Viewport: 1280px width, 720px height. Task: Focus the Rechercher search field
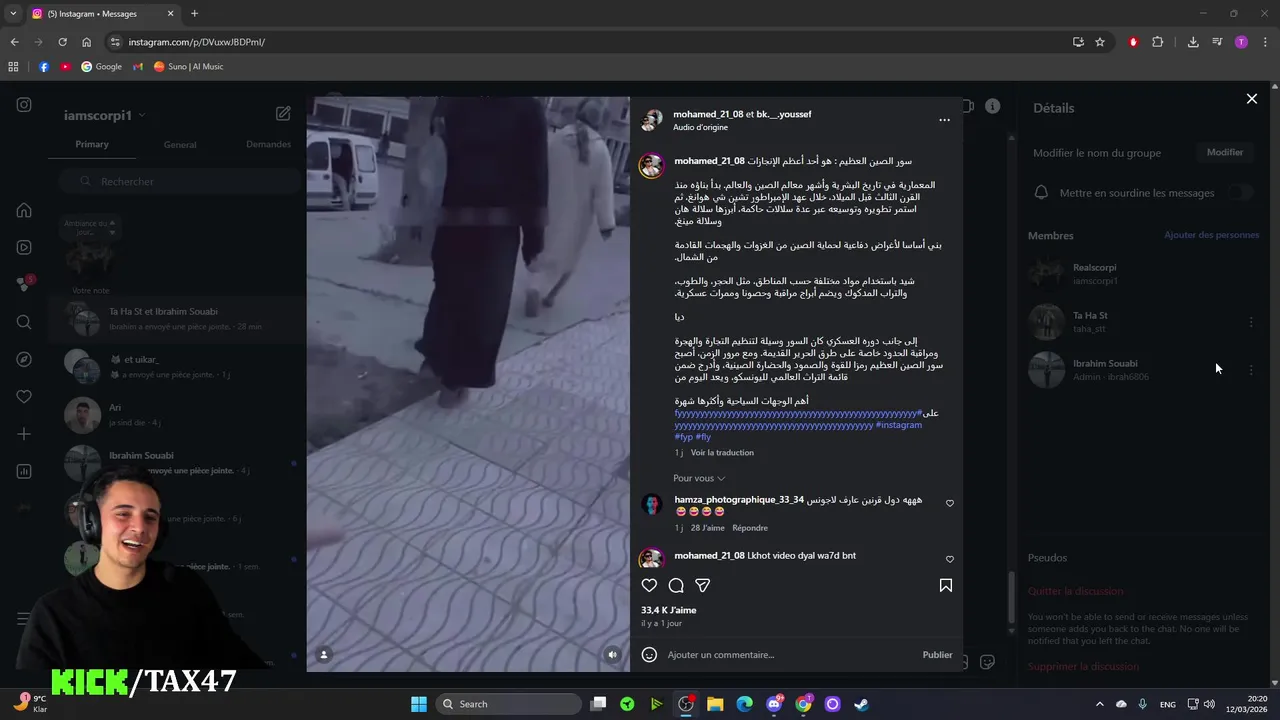178,181
